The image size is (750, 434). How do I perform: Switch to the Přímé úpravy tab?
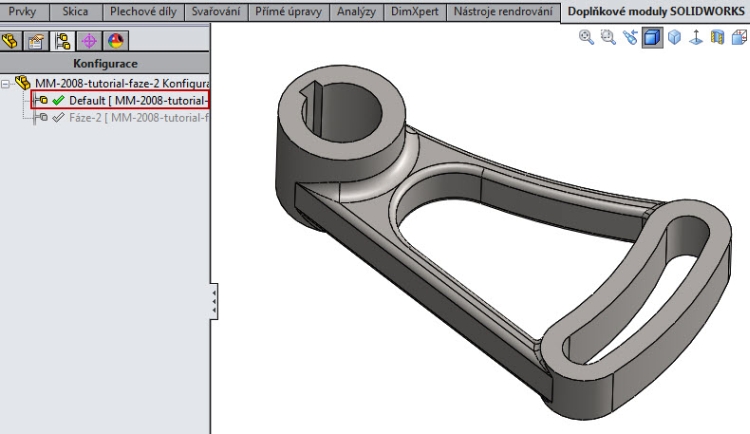pyautogui.click(x=288, y=11)
